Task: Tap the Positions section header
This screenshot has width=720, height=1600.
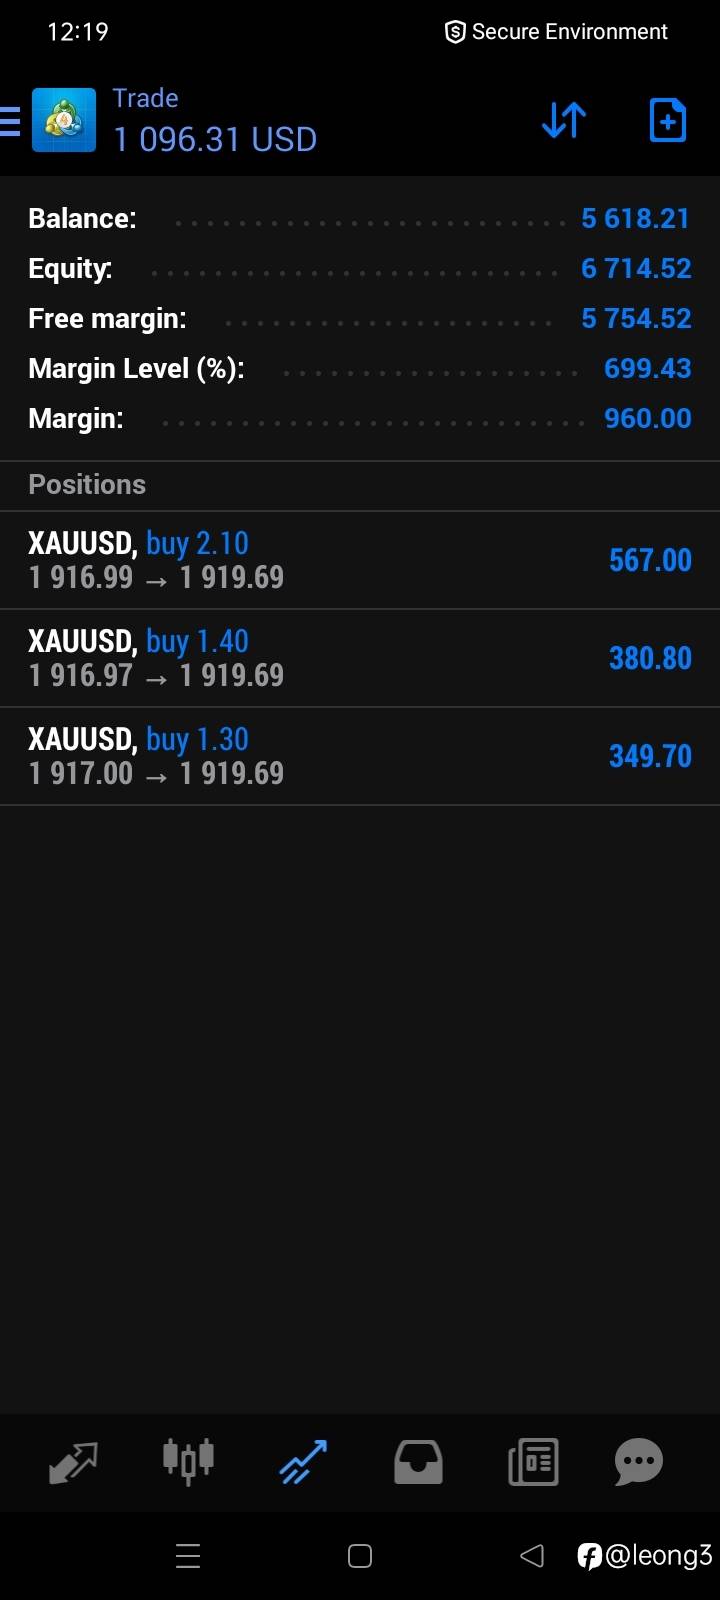Action: 87,485
